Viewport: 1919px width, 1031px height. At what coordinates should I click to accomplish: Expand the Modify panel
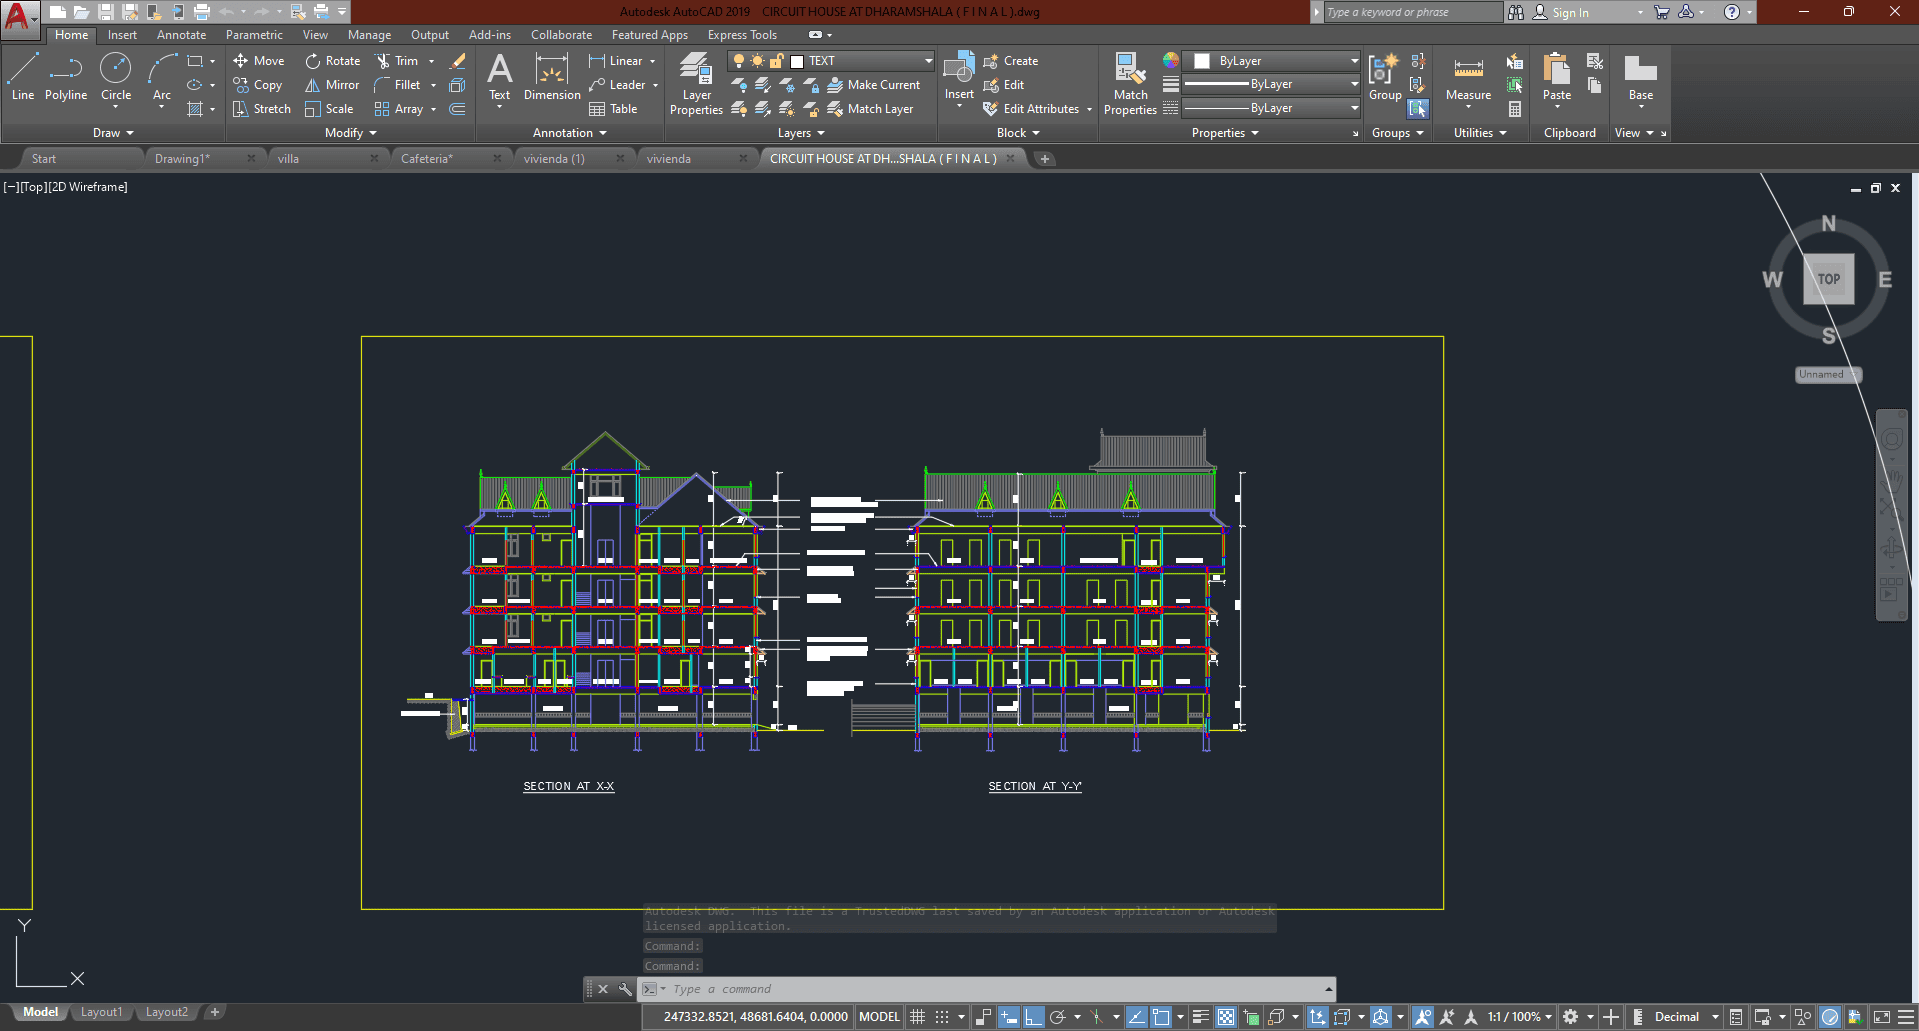tap(350, 133)
